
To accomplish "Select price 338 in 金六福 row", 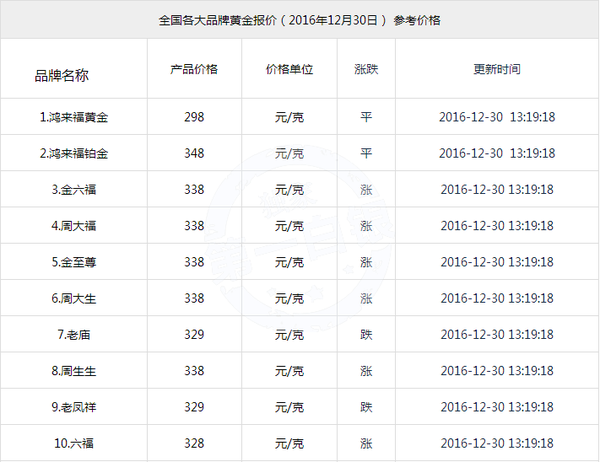I will point(194,189).
